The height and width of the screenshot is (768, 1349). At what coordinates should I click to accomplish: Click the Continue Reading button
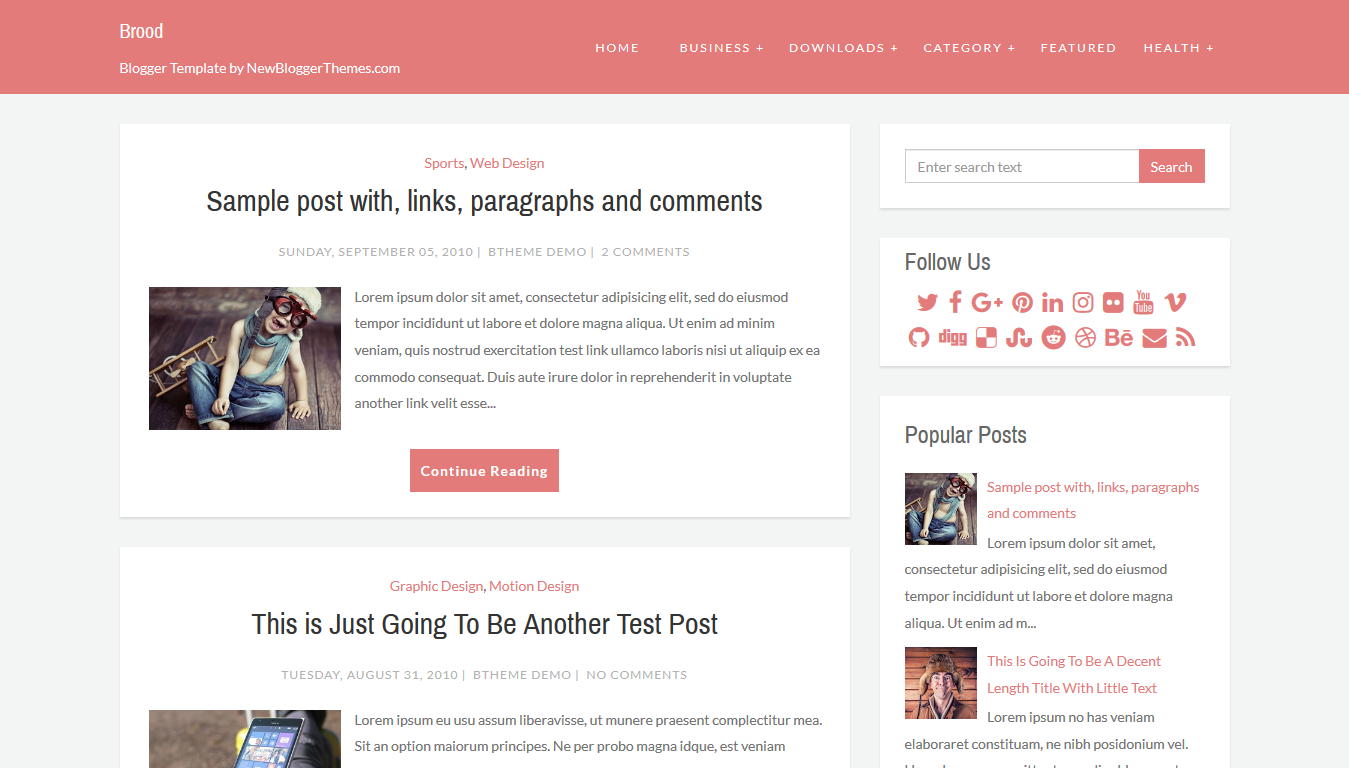click(484, 470)
